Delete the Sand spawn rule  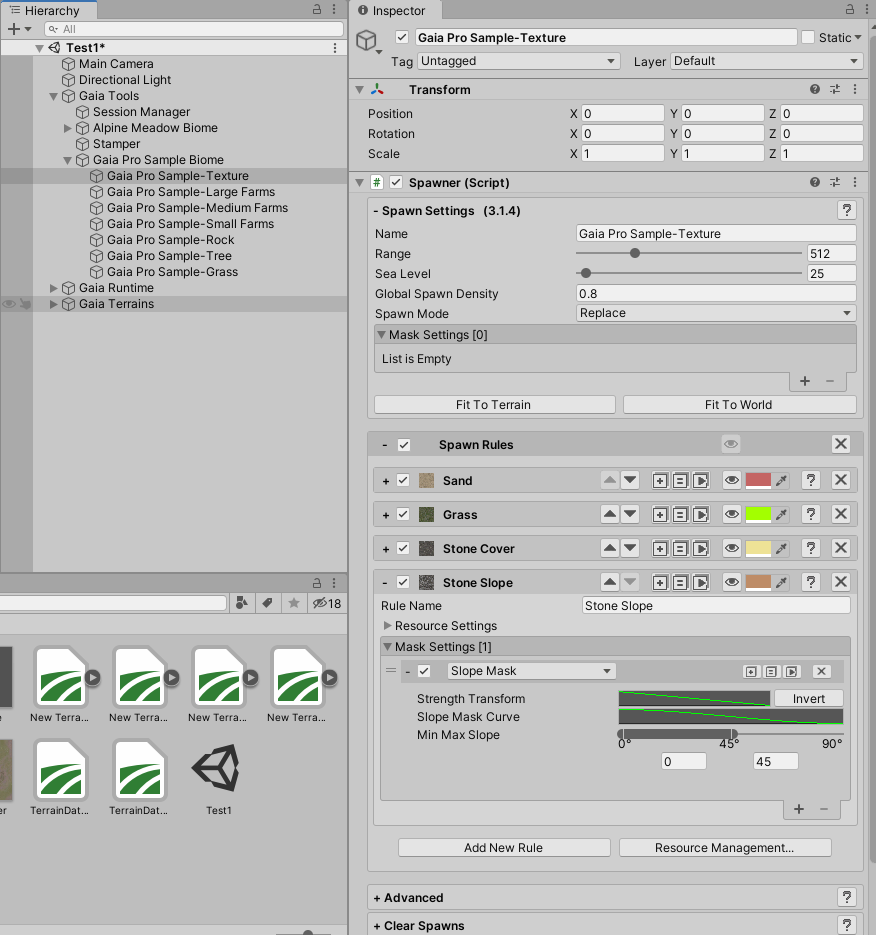click(x=841, y=480)
